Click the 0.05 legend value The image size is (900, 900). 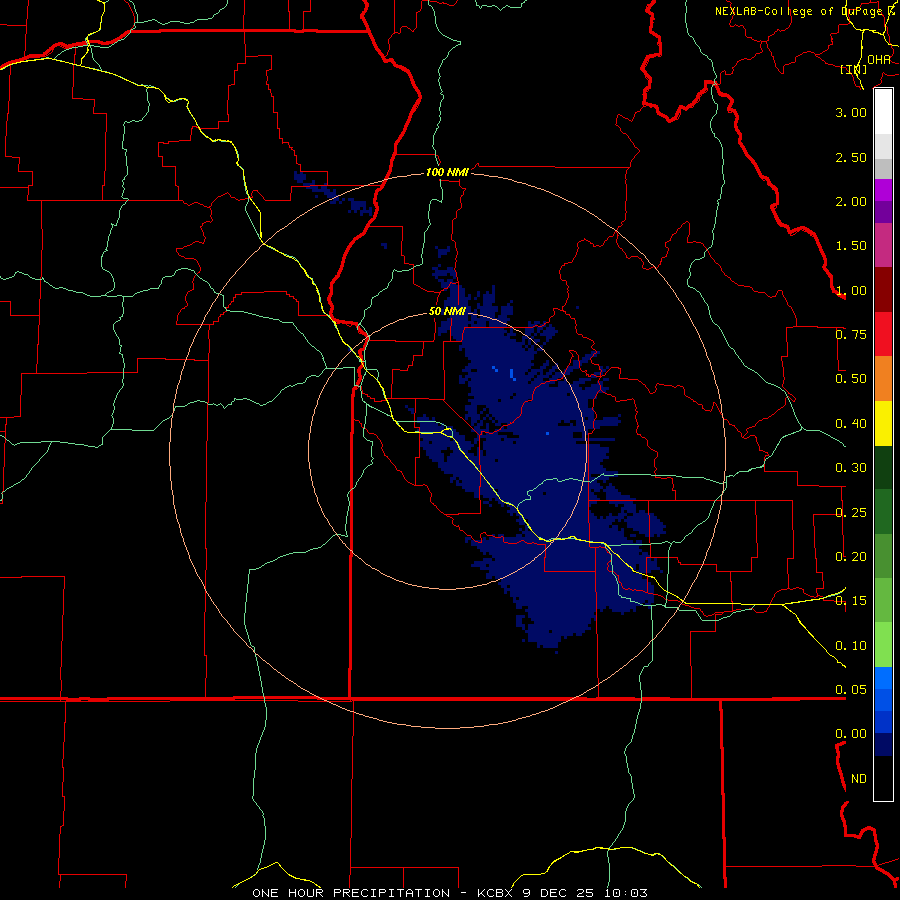pyautogui.click(x=851, y=690)
